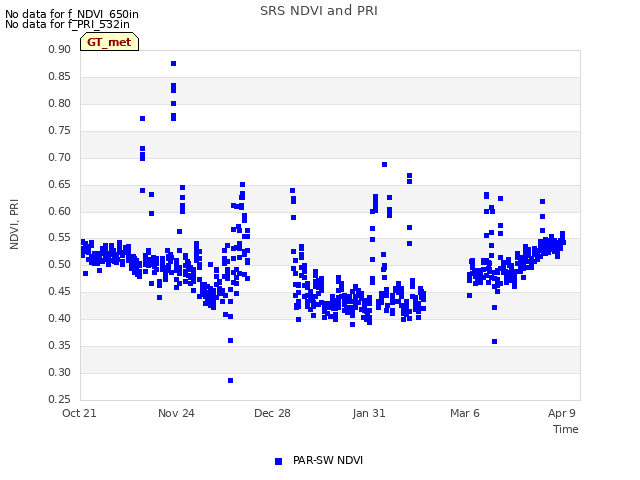
Task: Click the y-axis label NDVI, PRI
Action: tap(14, 224)
